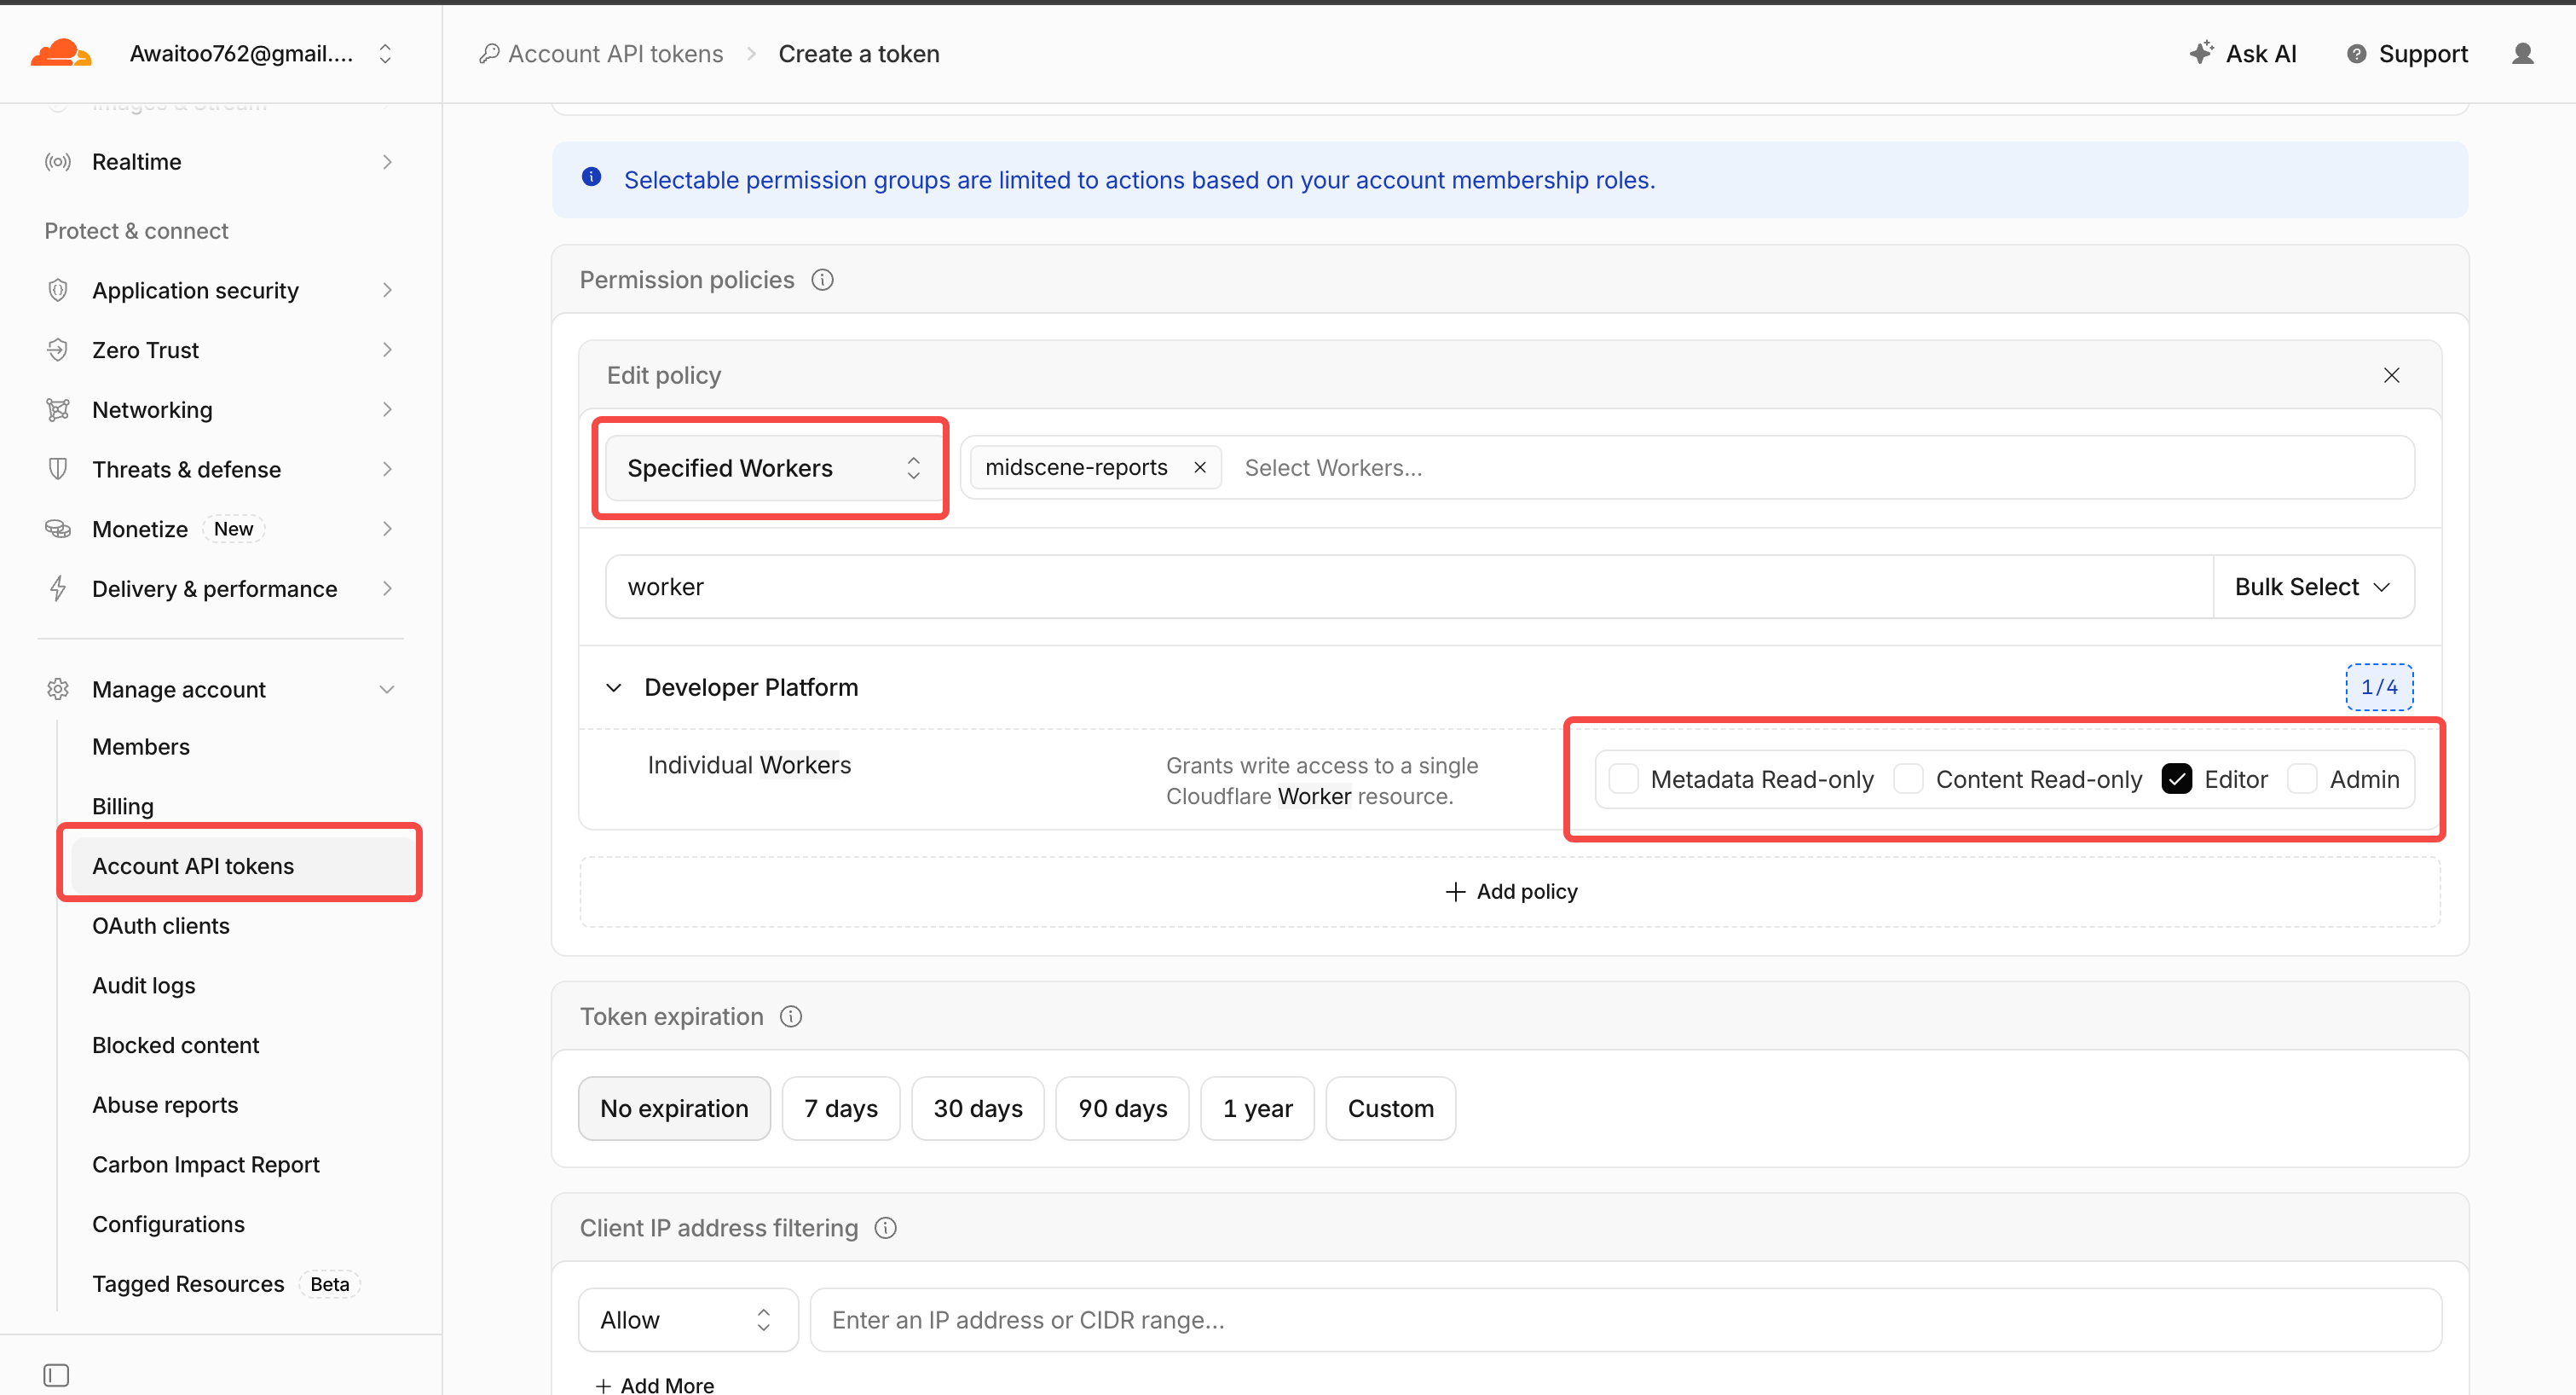
Task: Click the Application security shield icon
Action: pyautogui.click(x=58, y=290)
